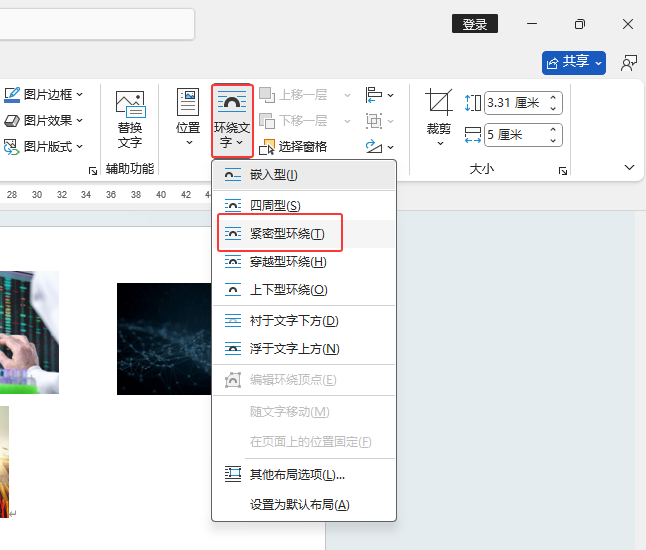Open More Layout Options 其他布局选项(L)...
The width and height of the screenshot is (646, 550).
coord(304,475)
